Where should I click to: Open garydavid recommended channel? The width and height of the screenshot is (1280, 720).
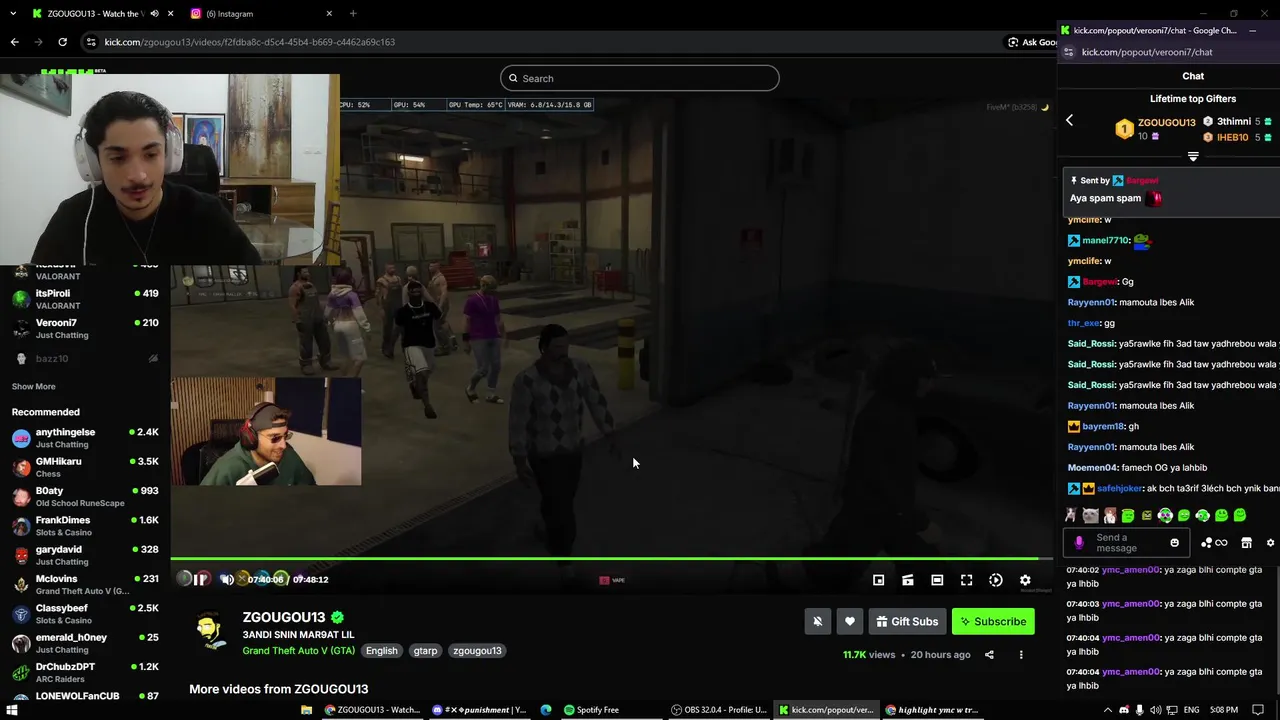click(85, 555)
